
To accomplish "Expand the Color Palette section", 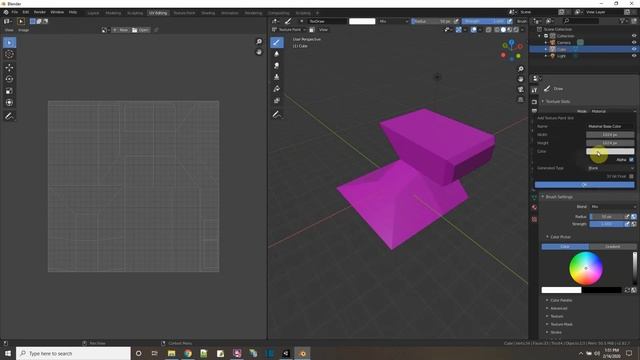I will [x=560, y=300].
